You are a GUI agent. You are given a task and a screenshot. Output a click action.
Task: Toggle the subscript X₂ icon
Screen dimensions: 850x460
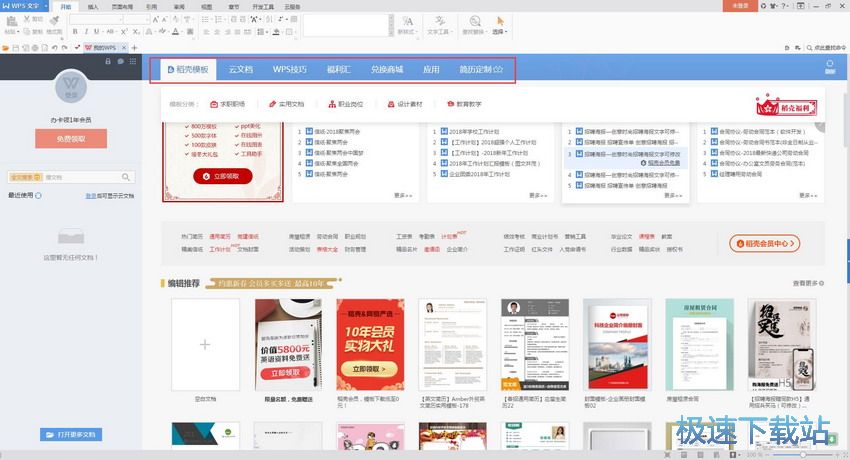click(x=136, y=32)
